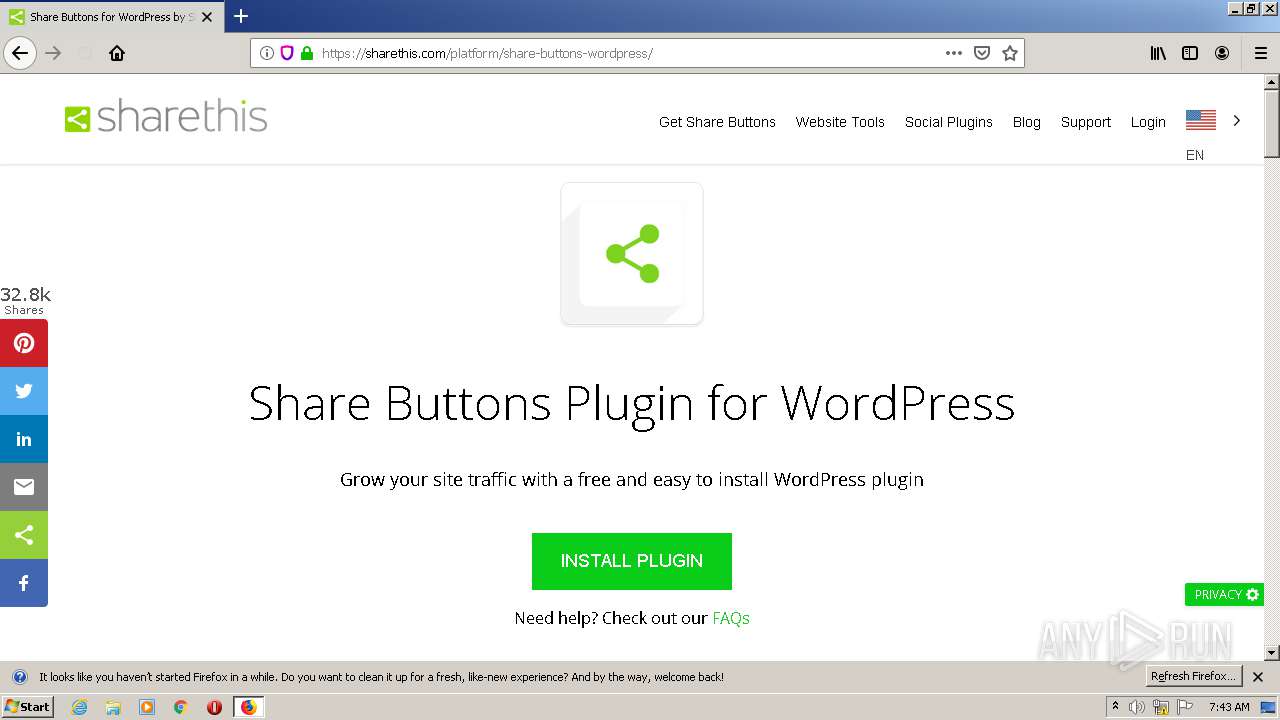Screen dimensions: 1280x720
Task: Expand language chevron next to flag
Action: [1237, 120]
